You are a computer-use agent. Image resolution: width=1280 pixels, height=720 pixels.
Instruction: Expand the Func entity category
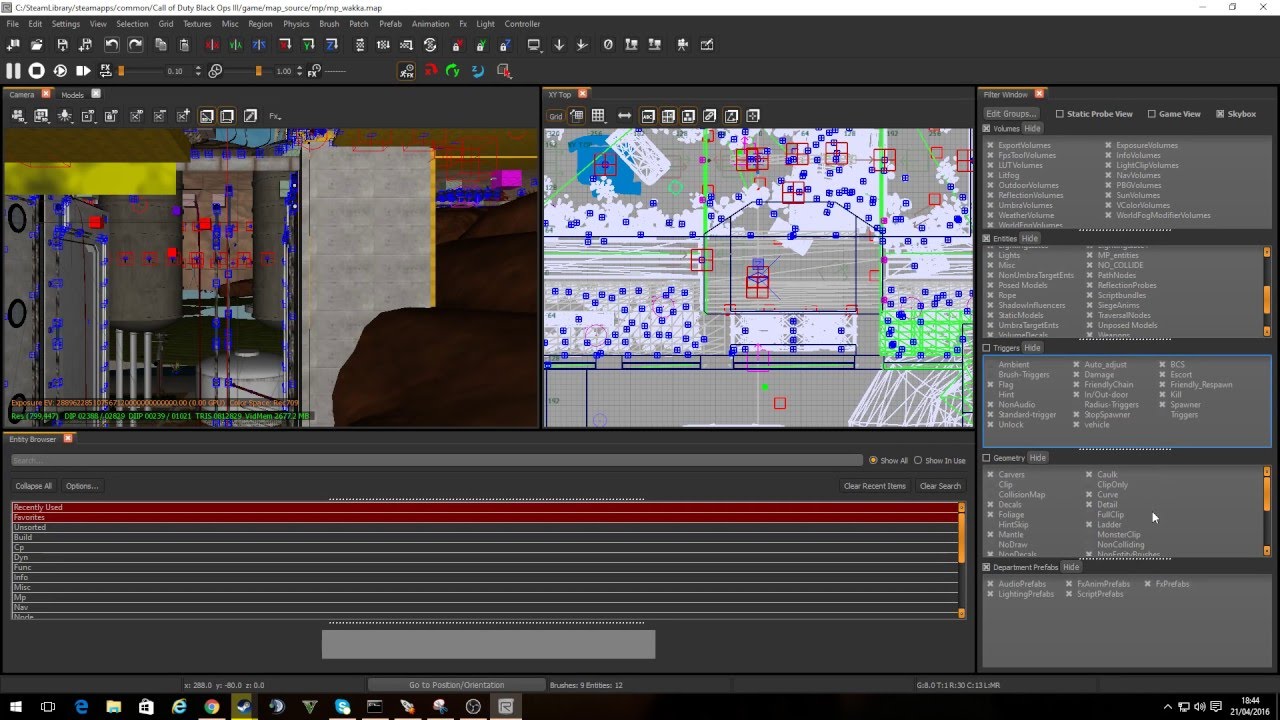[x=485, y=567]
